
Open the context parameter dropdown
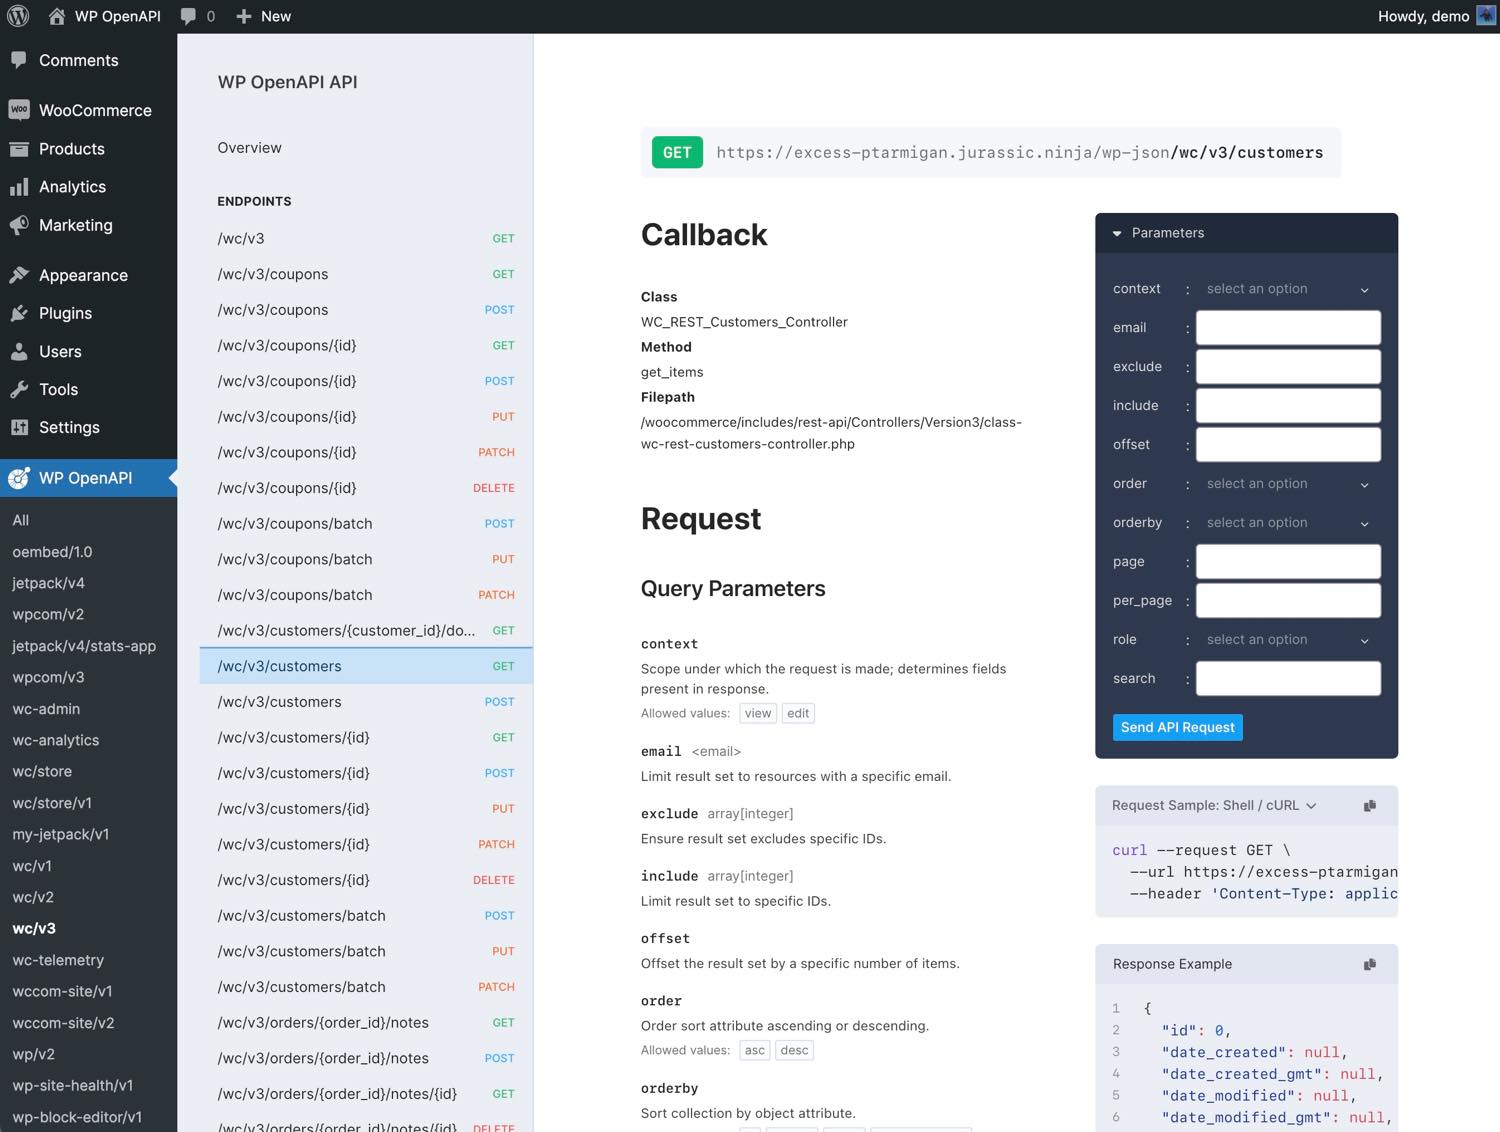(x=1288, y=289)
